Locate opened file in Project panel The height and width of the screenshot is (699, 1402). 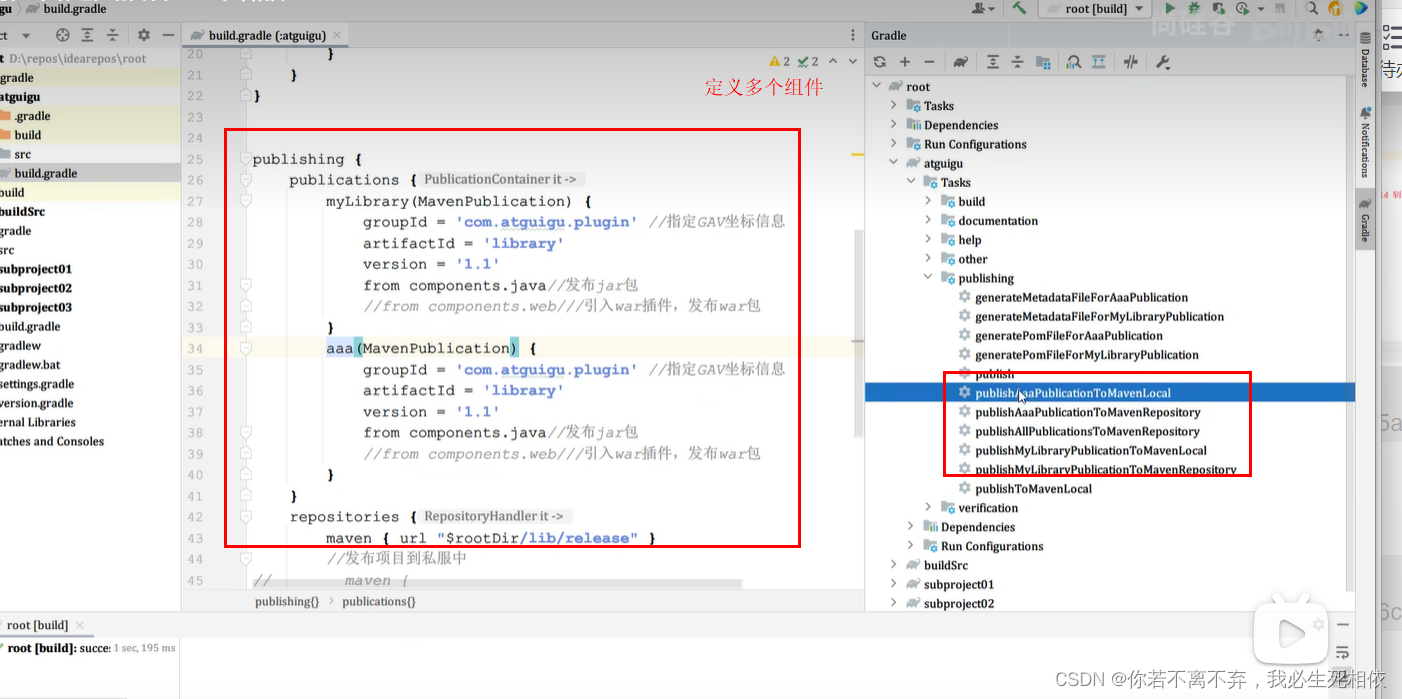point(63,35)
